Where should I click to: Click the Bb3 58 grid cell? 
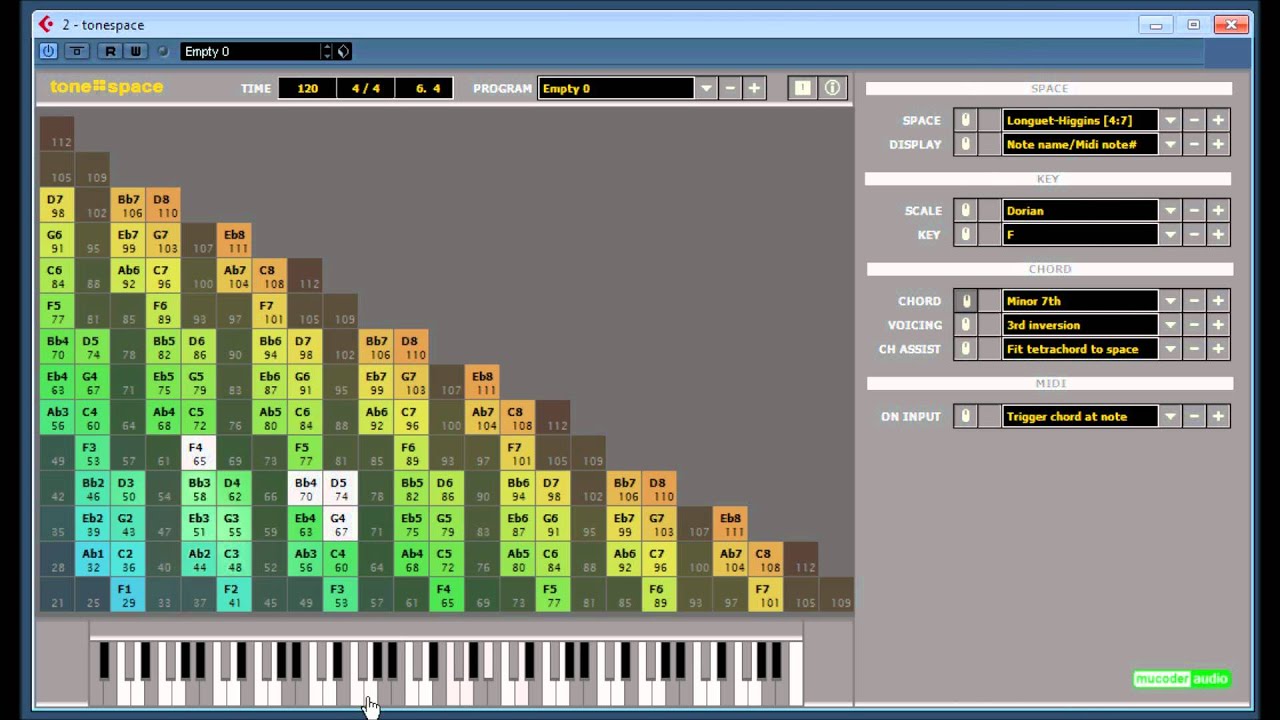coord(199,489)
